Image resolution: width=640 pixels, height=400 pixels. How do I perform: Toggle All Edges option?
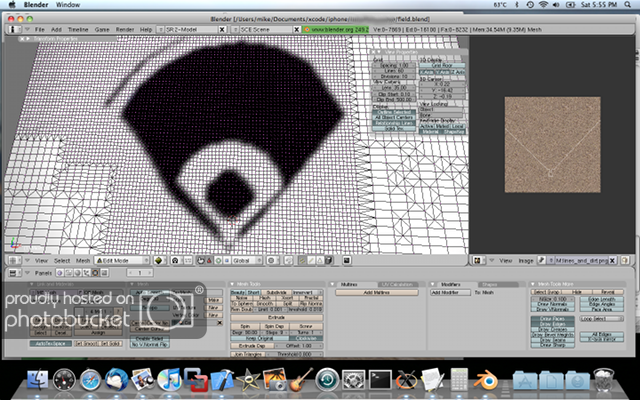tap(602, 334)
